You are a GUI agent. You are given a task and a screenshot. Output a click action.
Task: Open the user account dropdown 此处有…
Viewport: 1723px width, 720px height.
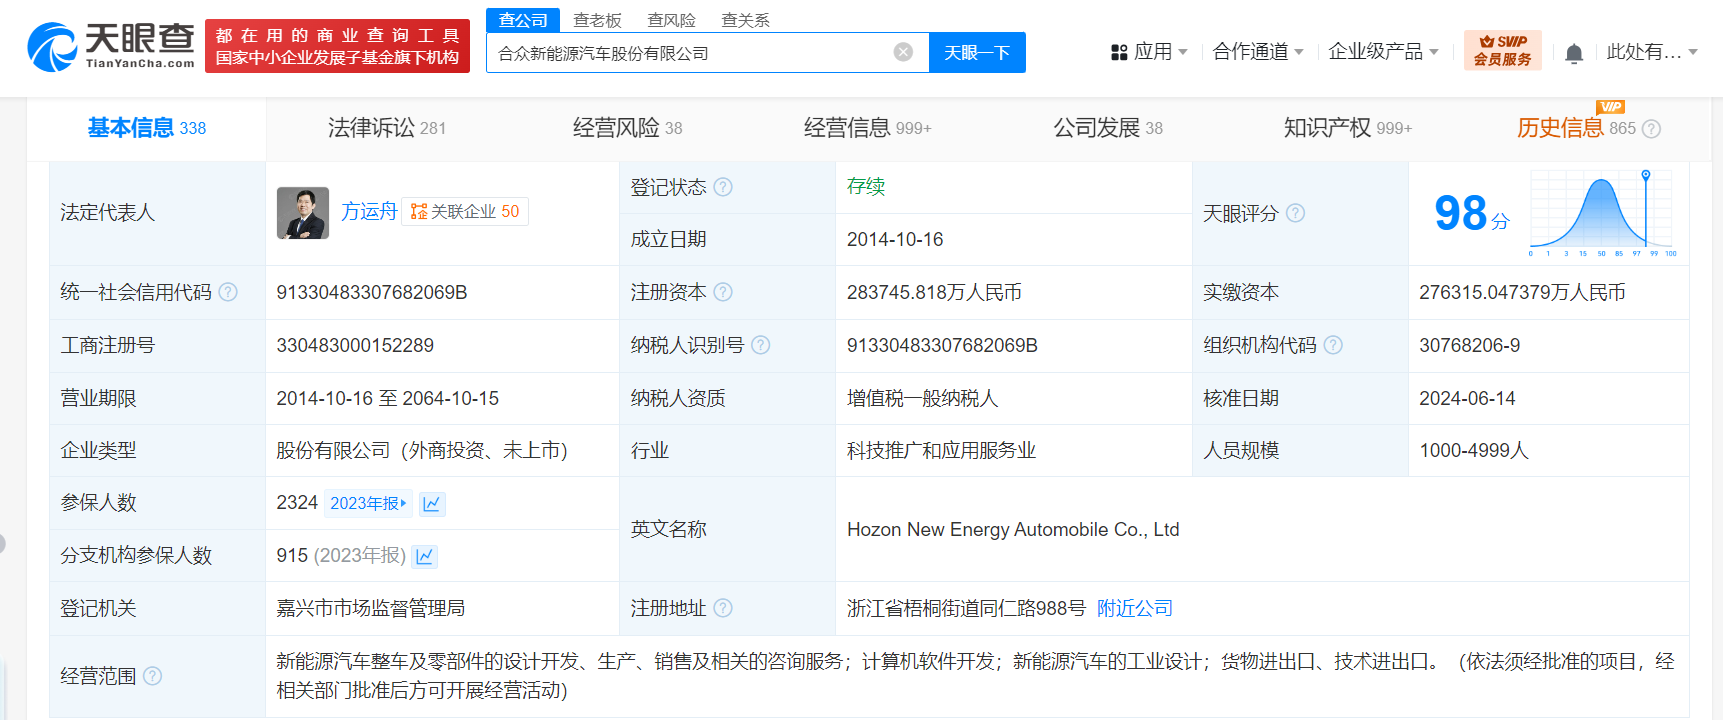coord(1651,52)
